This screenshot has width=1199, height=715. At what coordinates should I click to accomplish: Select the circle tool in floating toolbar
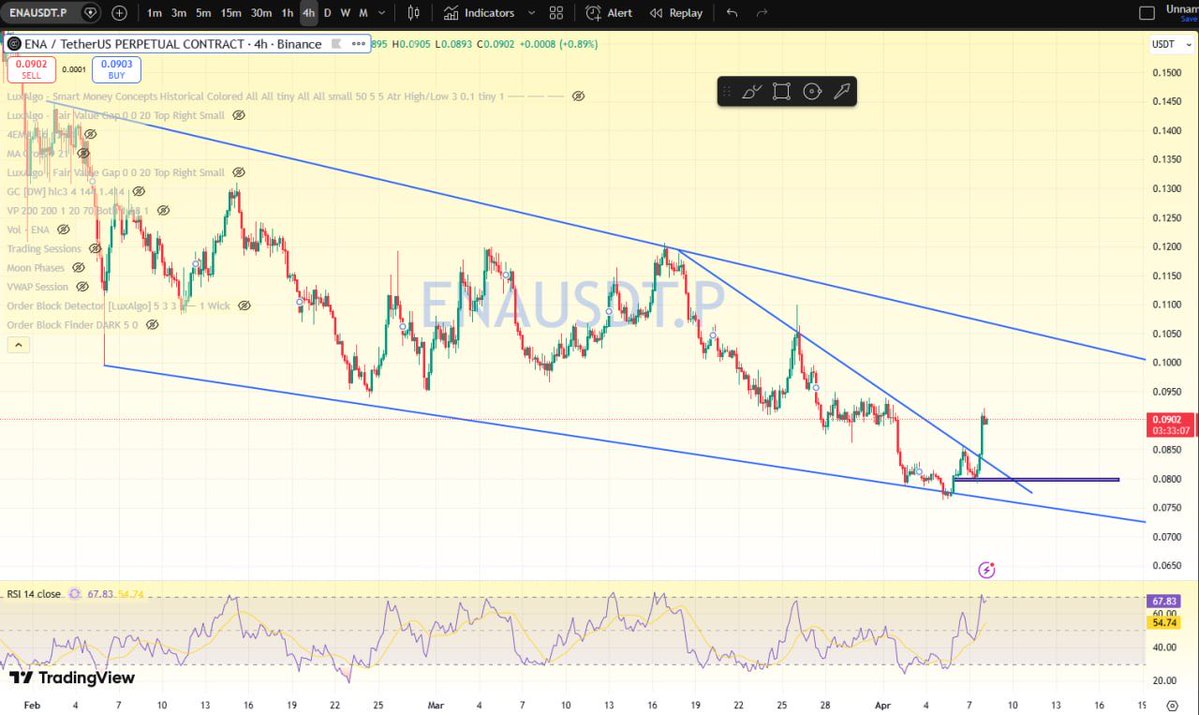(x=812, y=92)
